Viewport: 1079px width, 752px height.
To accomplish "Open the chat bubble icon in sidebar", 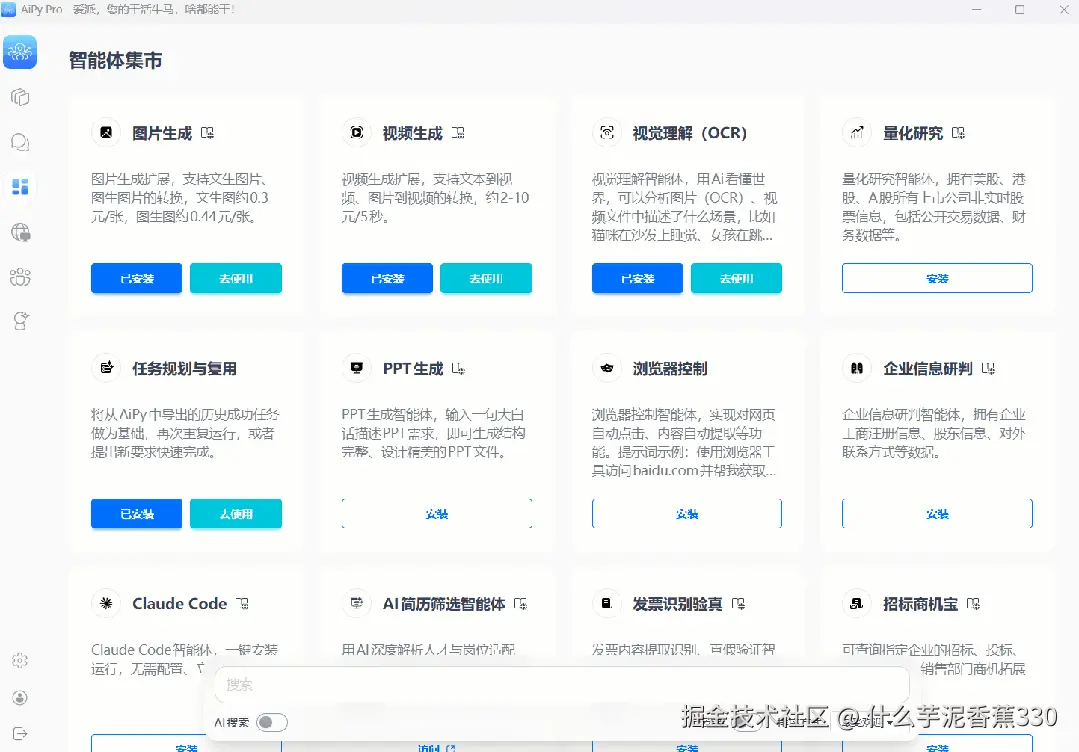I will [20, 142].
